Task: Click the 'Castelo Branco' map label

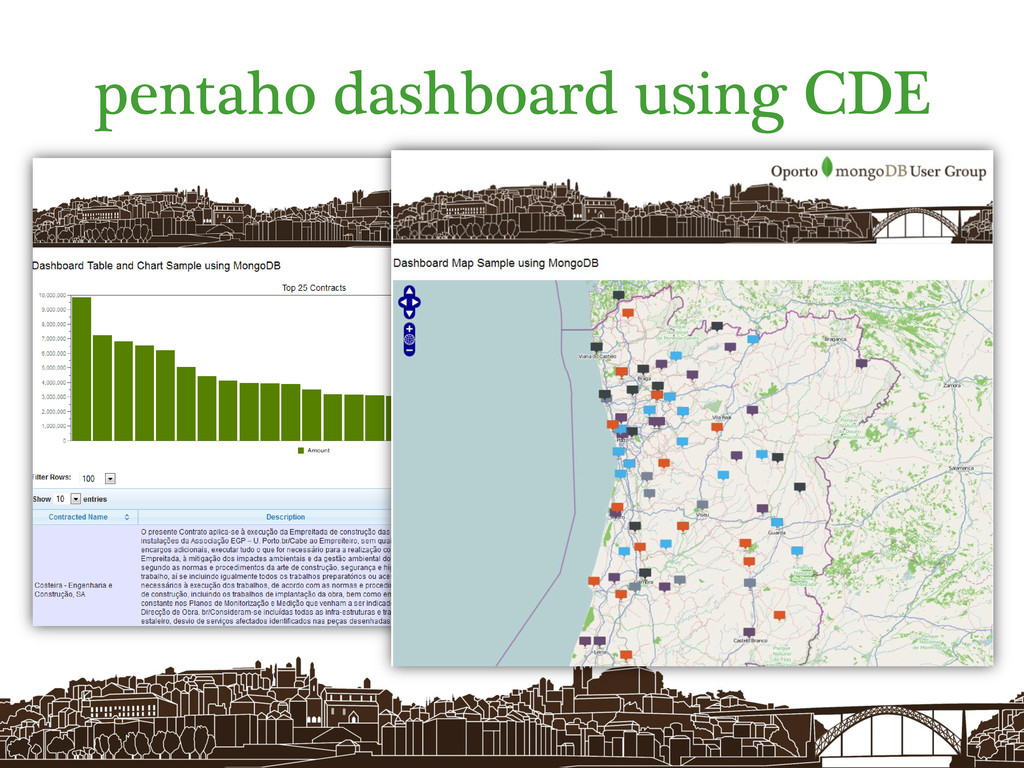Action: pyautogui.click(x=750, y=641)
